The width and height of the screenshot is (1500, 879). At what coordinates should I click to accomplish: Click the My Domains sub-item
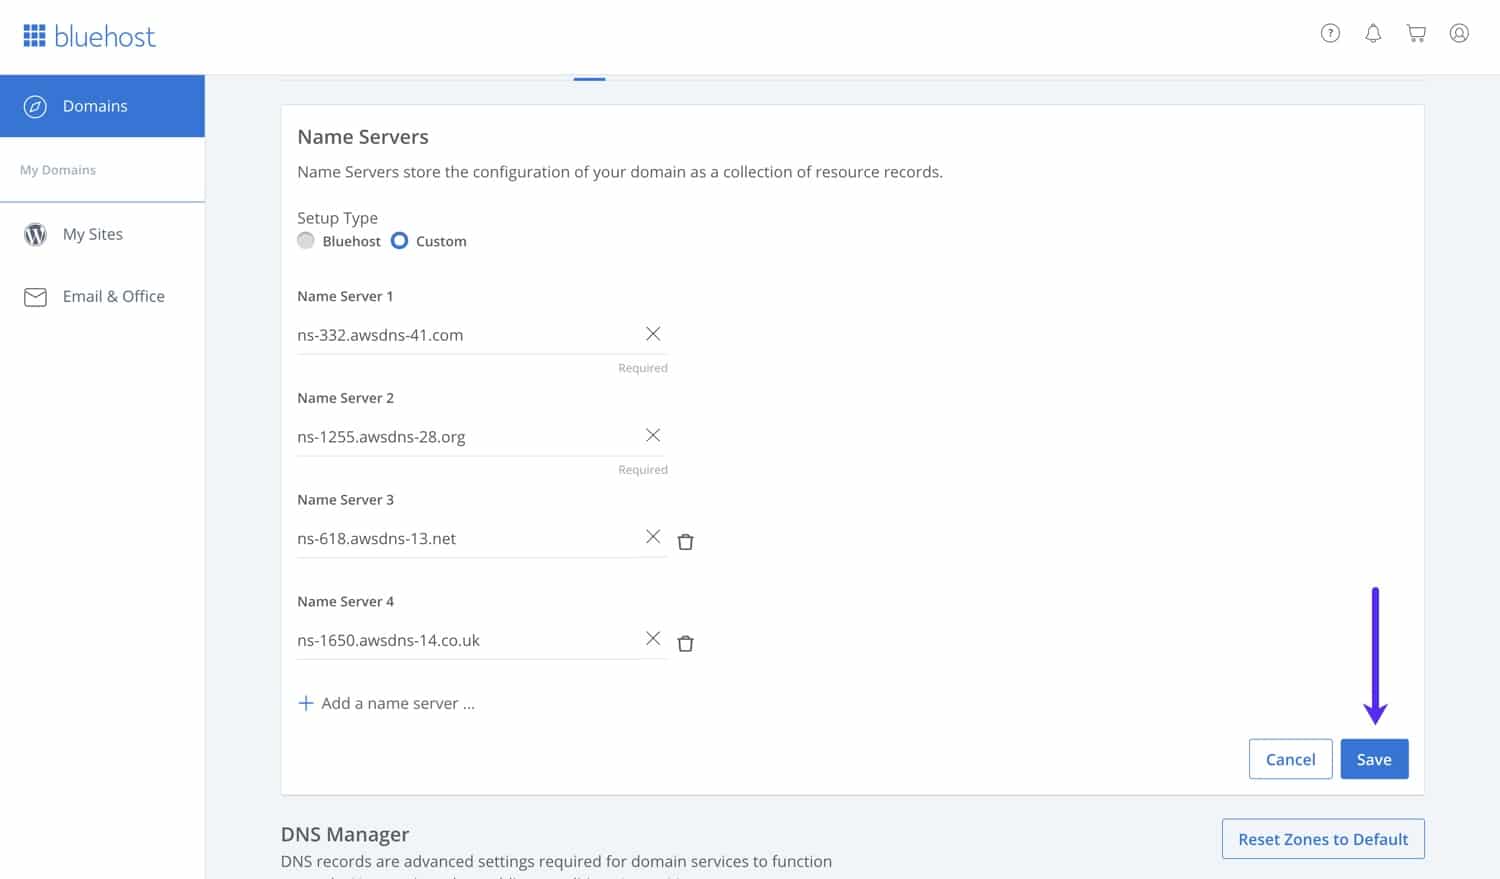click(58, 170)
